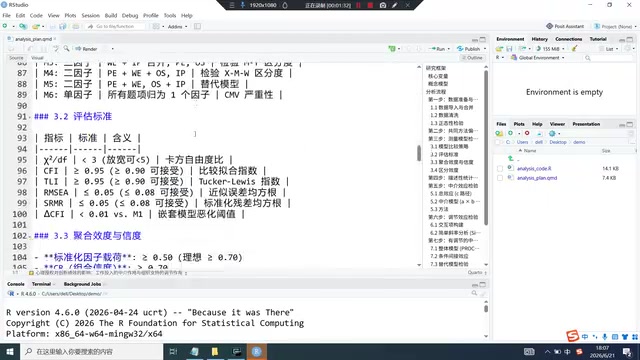Screen dimensions: 640x360
Task: Open the R language selector dropdown
Action: 500,58
